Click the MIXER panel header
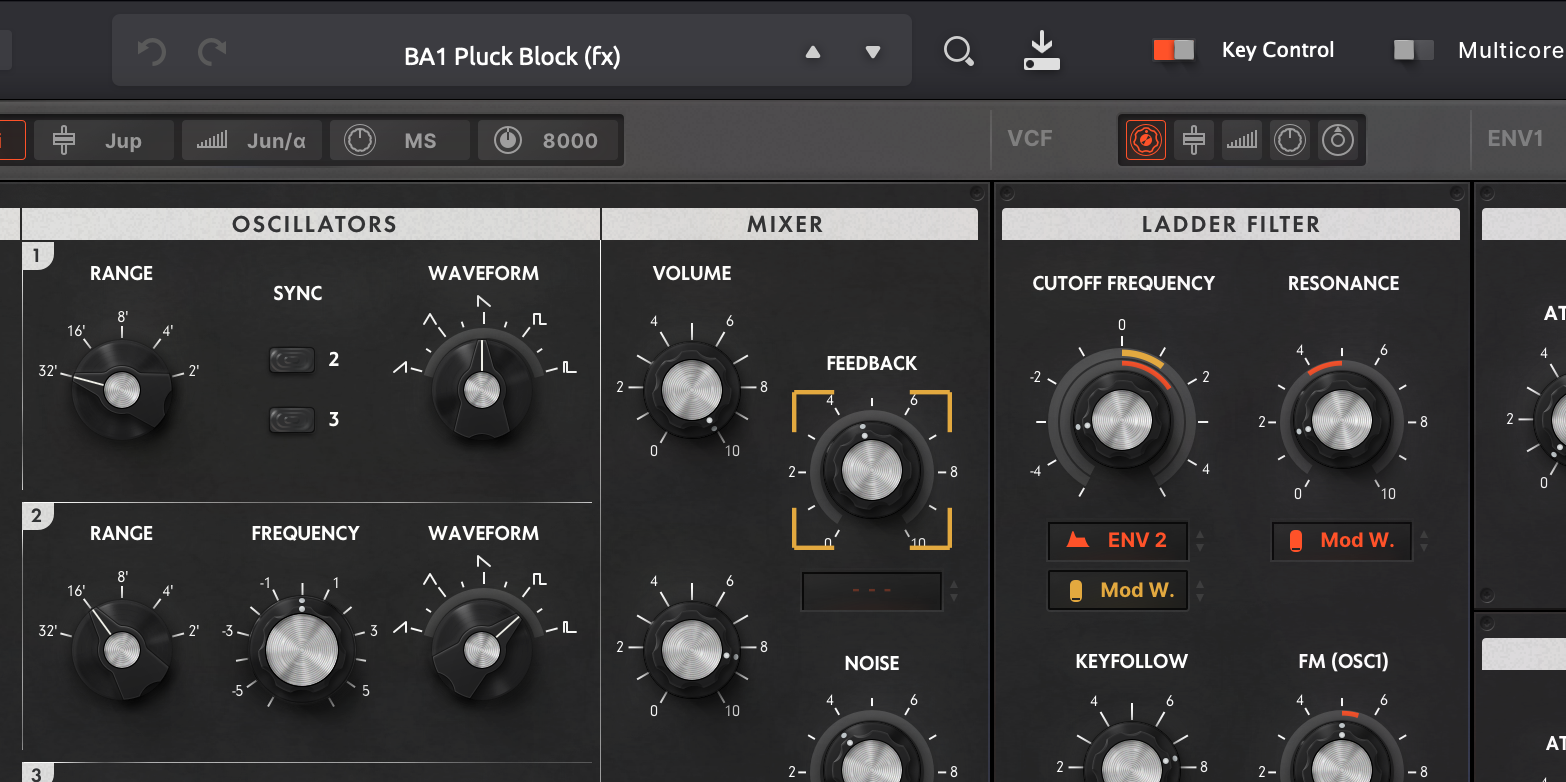 click(790, 224)
